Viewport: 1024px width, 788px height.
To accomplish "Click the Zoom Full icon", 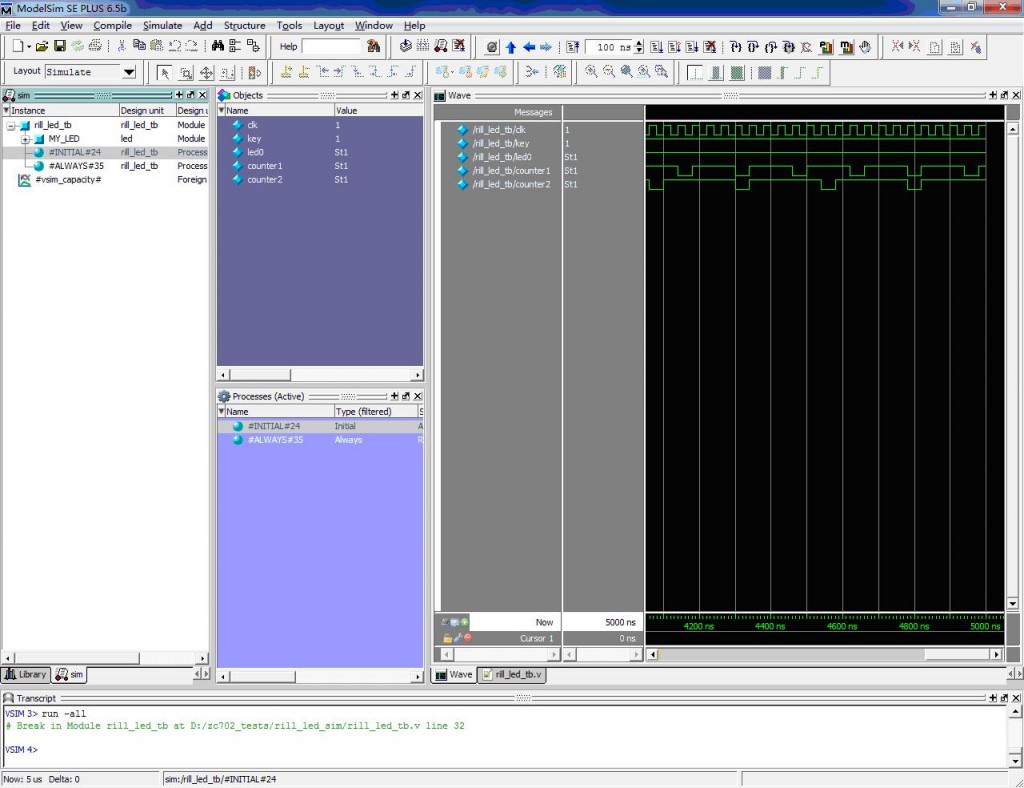I will [626, 71].
